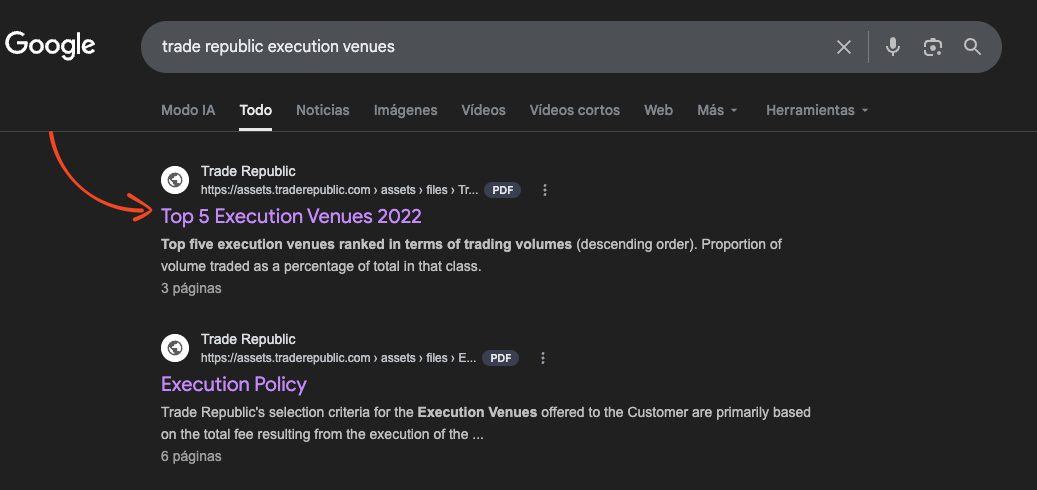1037x490 pixels.
Task: Select the Vídeos cortos tab
Action: tap(574, 110)
